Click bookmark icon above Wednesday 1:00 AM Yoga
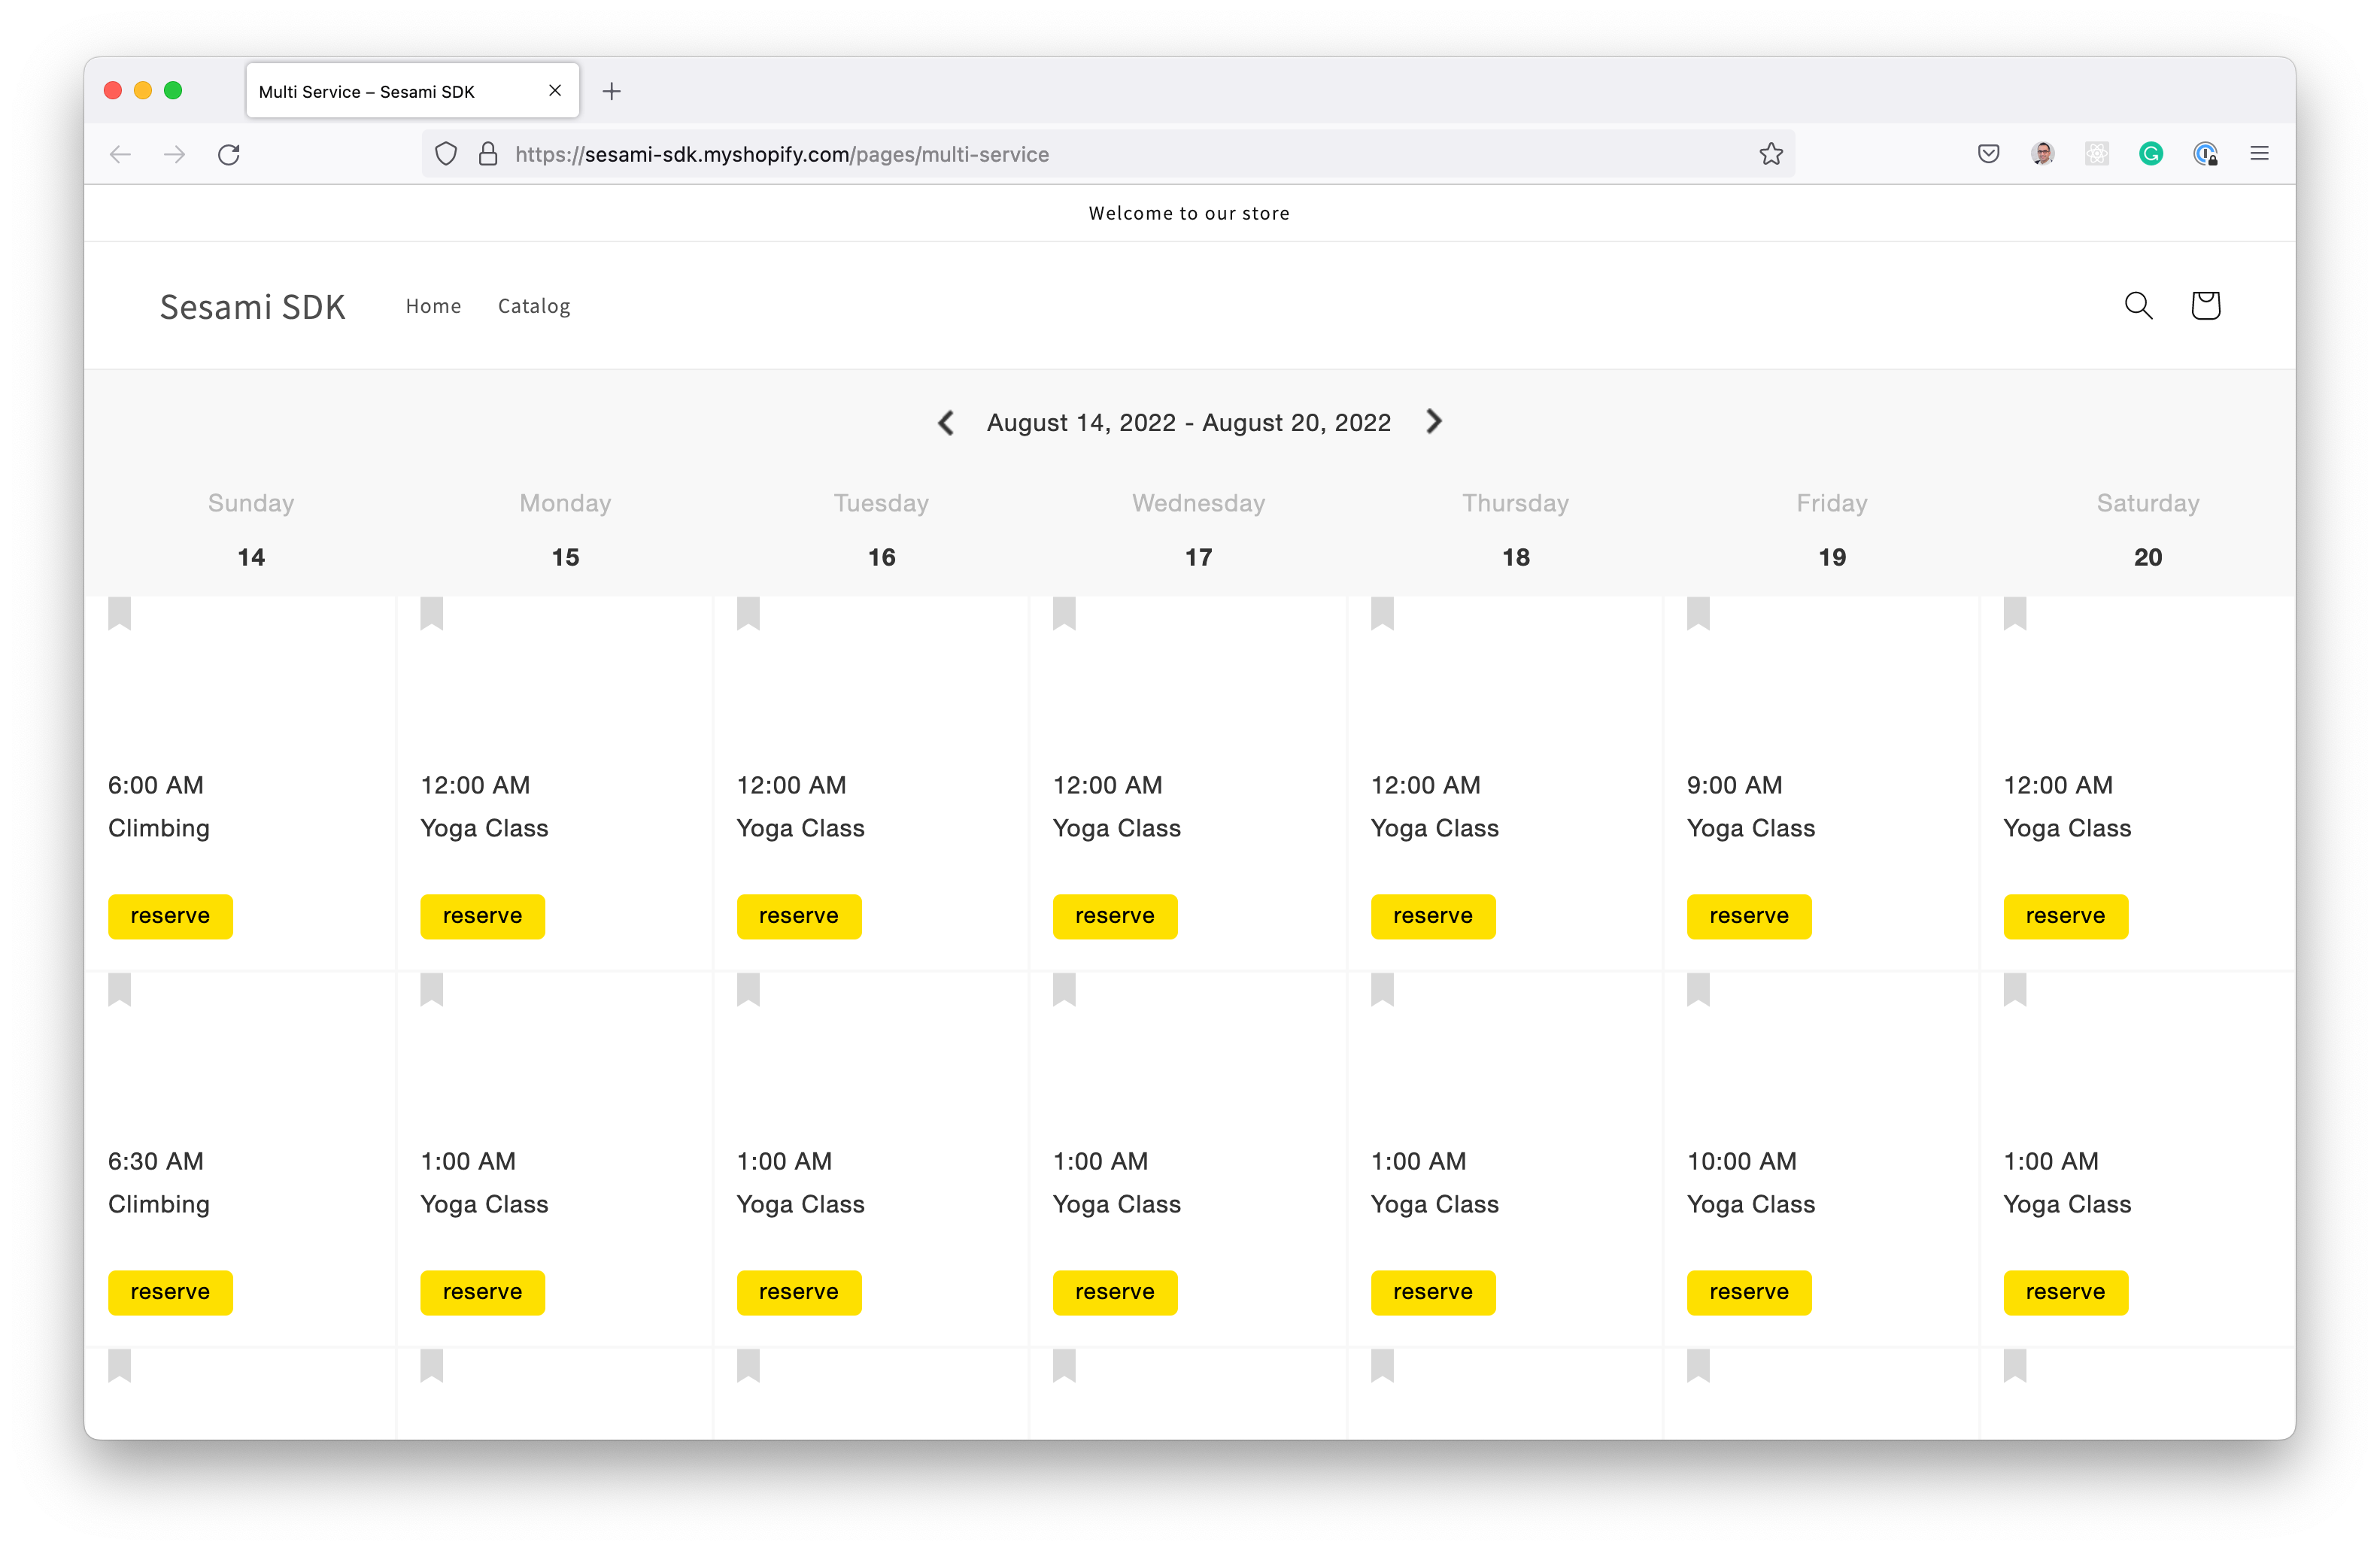The image size is (2380, 1551). click(x=1064, y=989)
